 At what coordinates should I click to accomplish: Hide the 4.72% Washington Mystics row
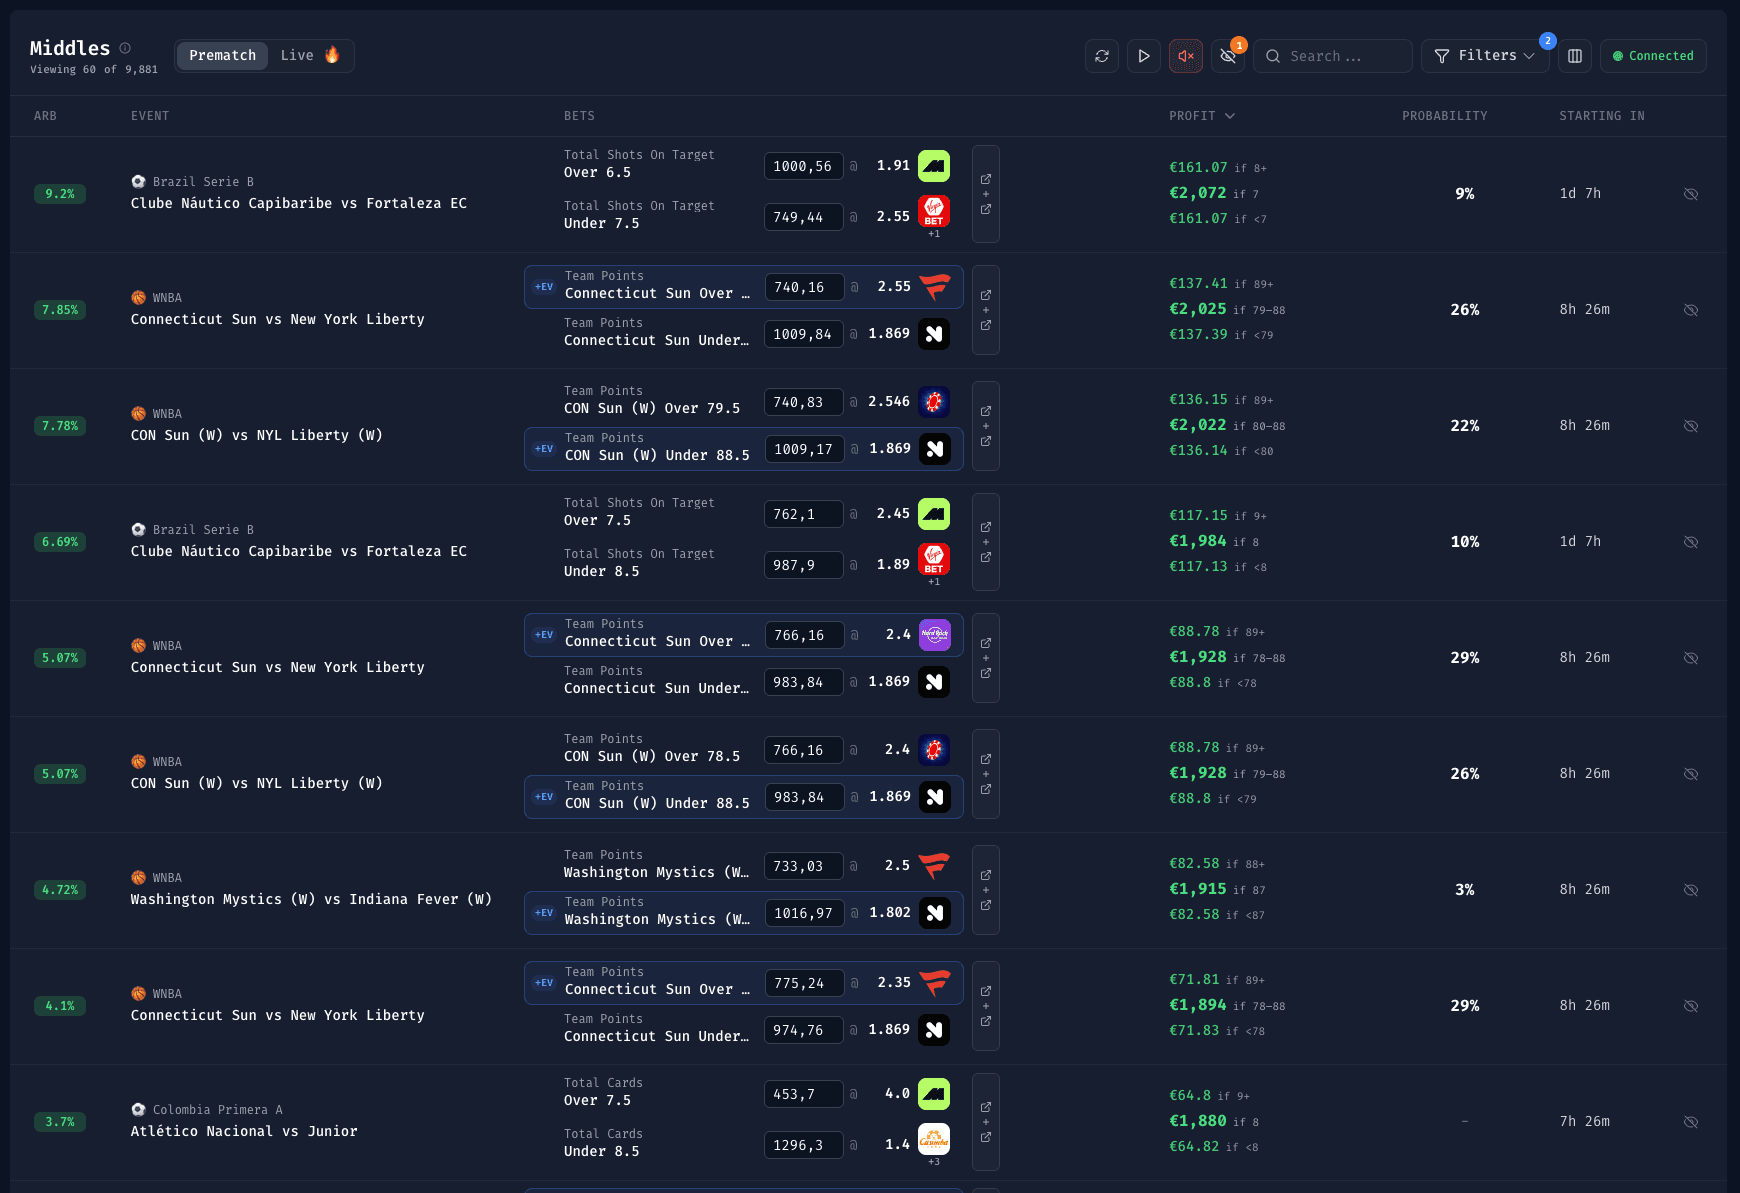coord(1691,890)
